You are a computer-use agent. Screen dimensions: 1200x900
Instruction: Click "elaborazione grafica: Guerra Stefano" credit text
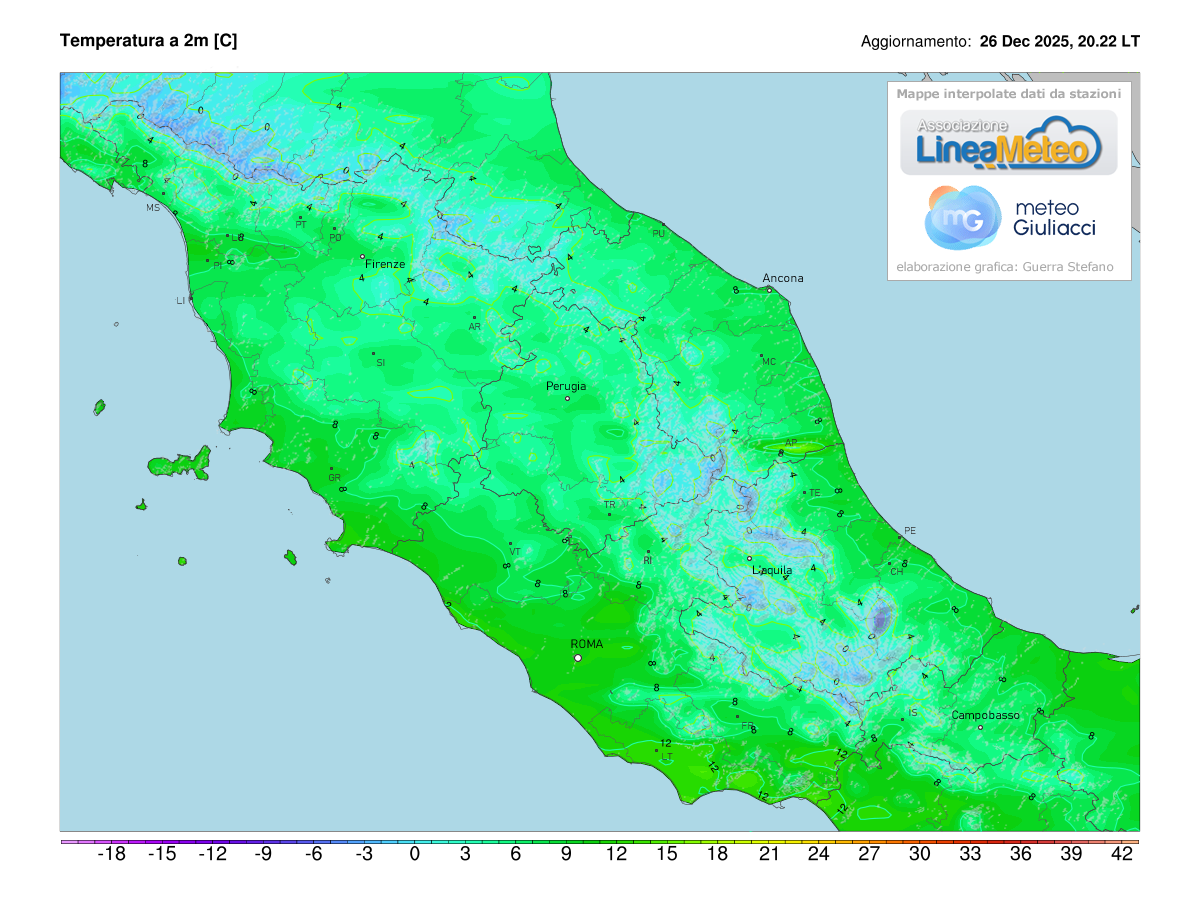[x=1004, y=267]
